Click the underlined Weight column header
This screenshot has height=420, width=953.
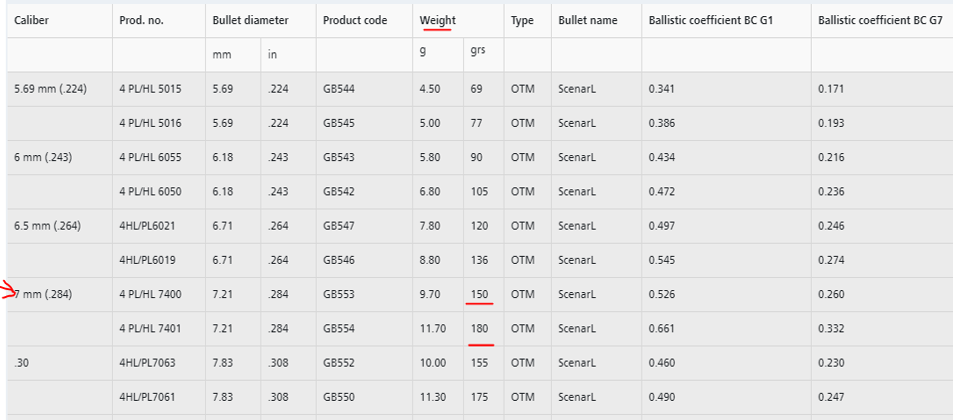point(436,20)
